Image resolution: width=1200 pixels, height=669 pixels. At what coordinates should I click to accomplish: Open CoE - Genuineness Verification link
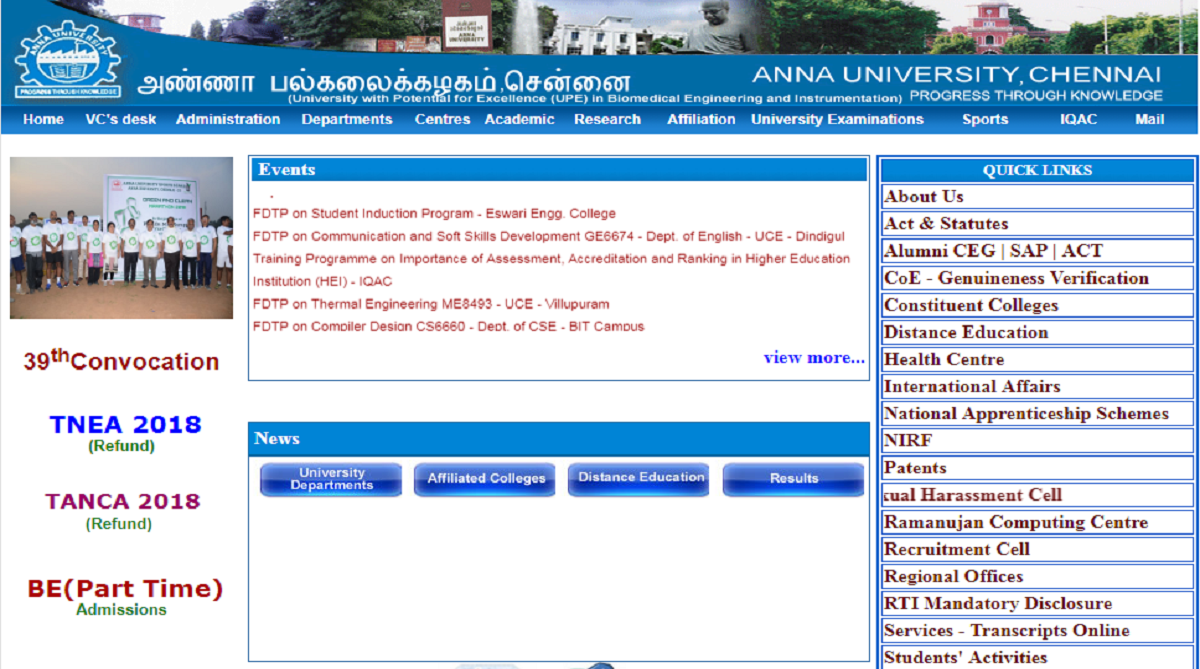coord(1016,277)
